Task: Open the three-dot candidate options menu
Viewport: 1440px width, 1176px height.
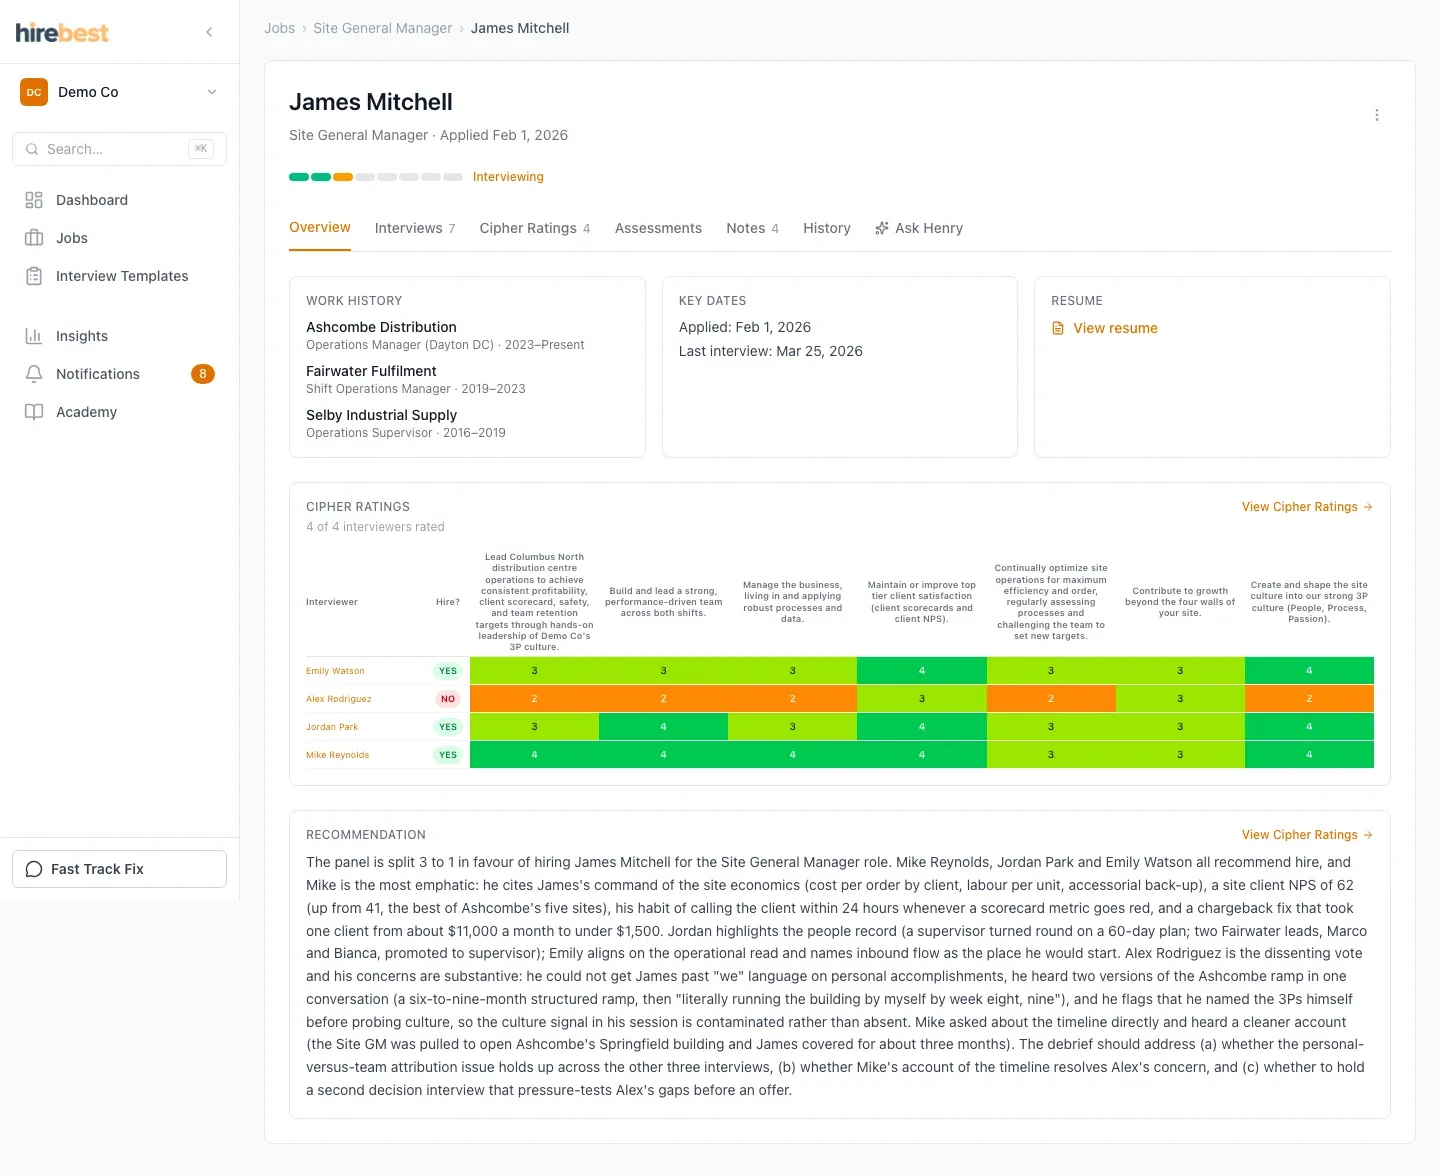Action: 1377,115
